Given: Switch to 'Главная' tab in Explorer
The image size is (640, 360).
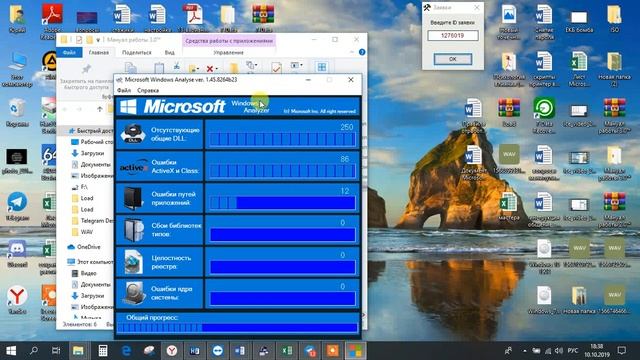Looking at the screenshot, I should coord(99,52).
